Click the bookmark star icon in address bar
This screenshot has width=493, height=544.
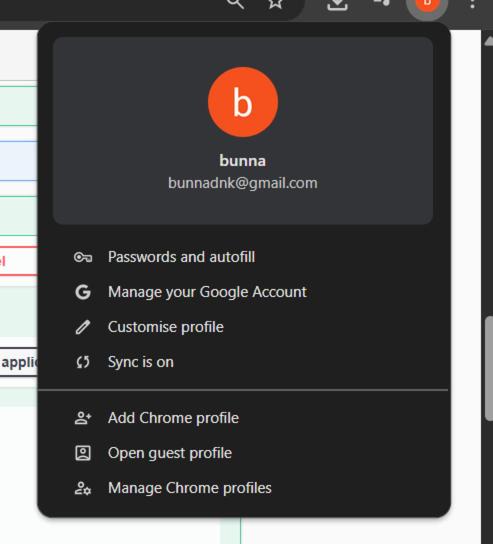[x=275, y=3]
